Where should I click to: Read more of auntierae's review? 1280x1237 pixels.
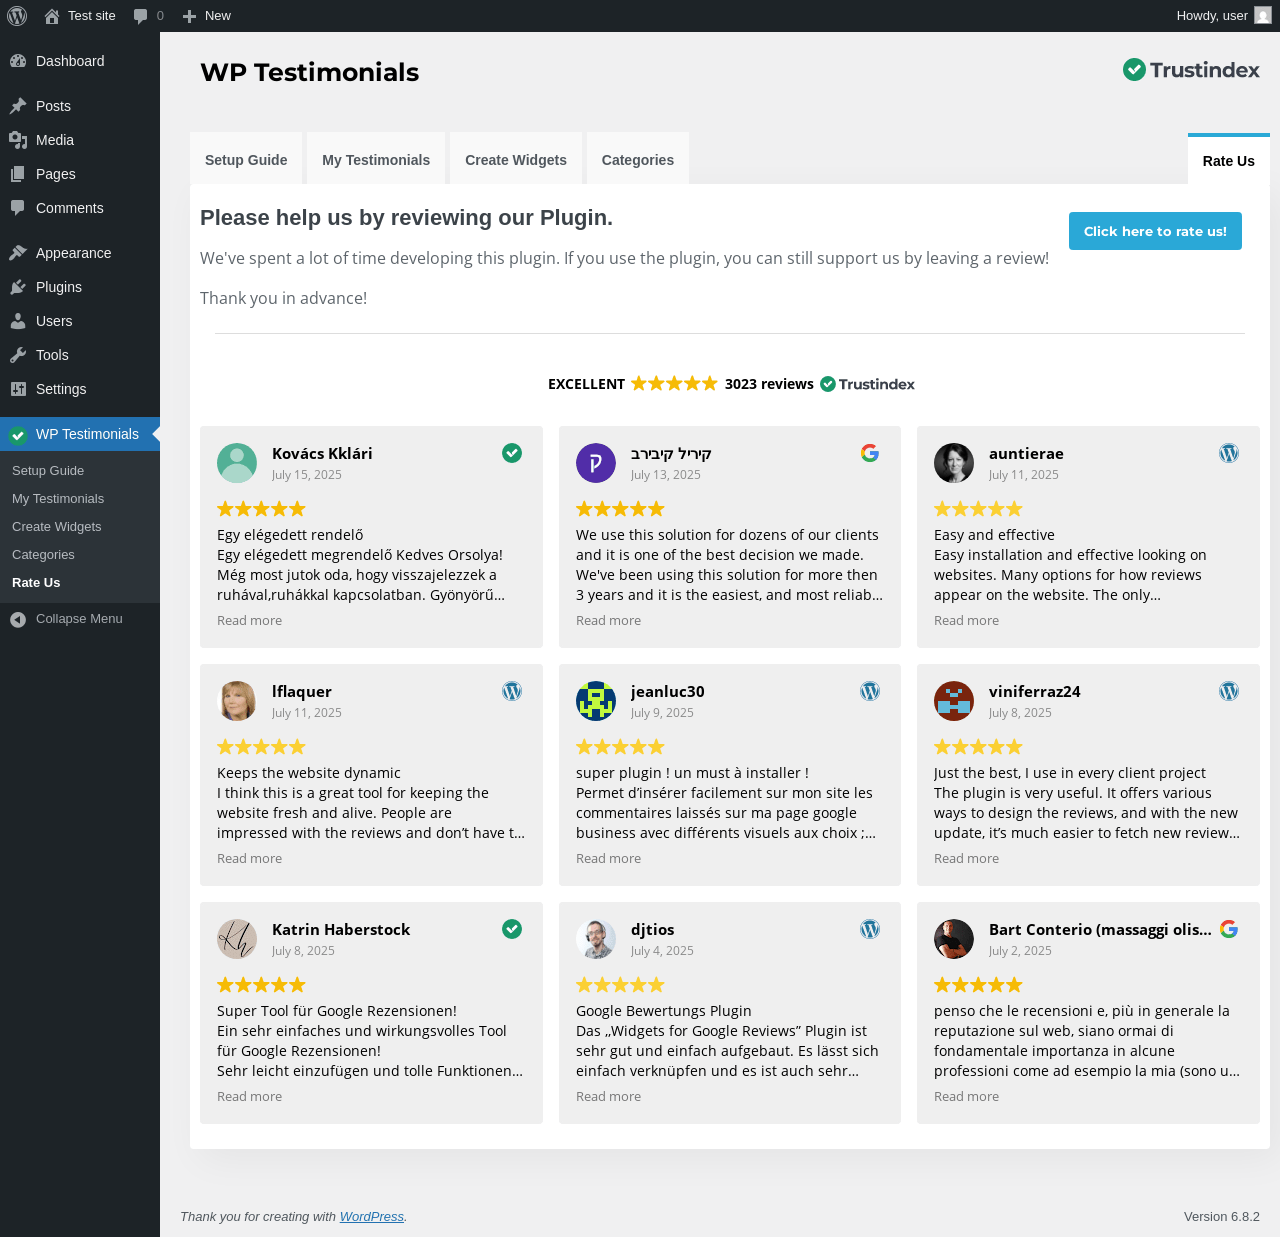coord(967,621)
